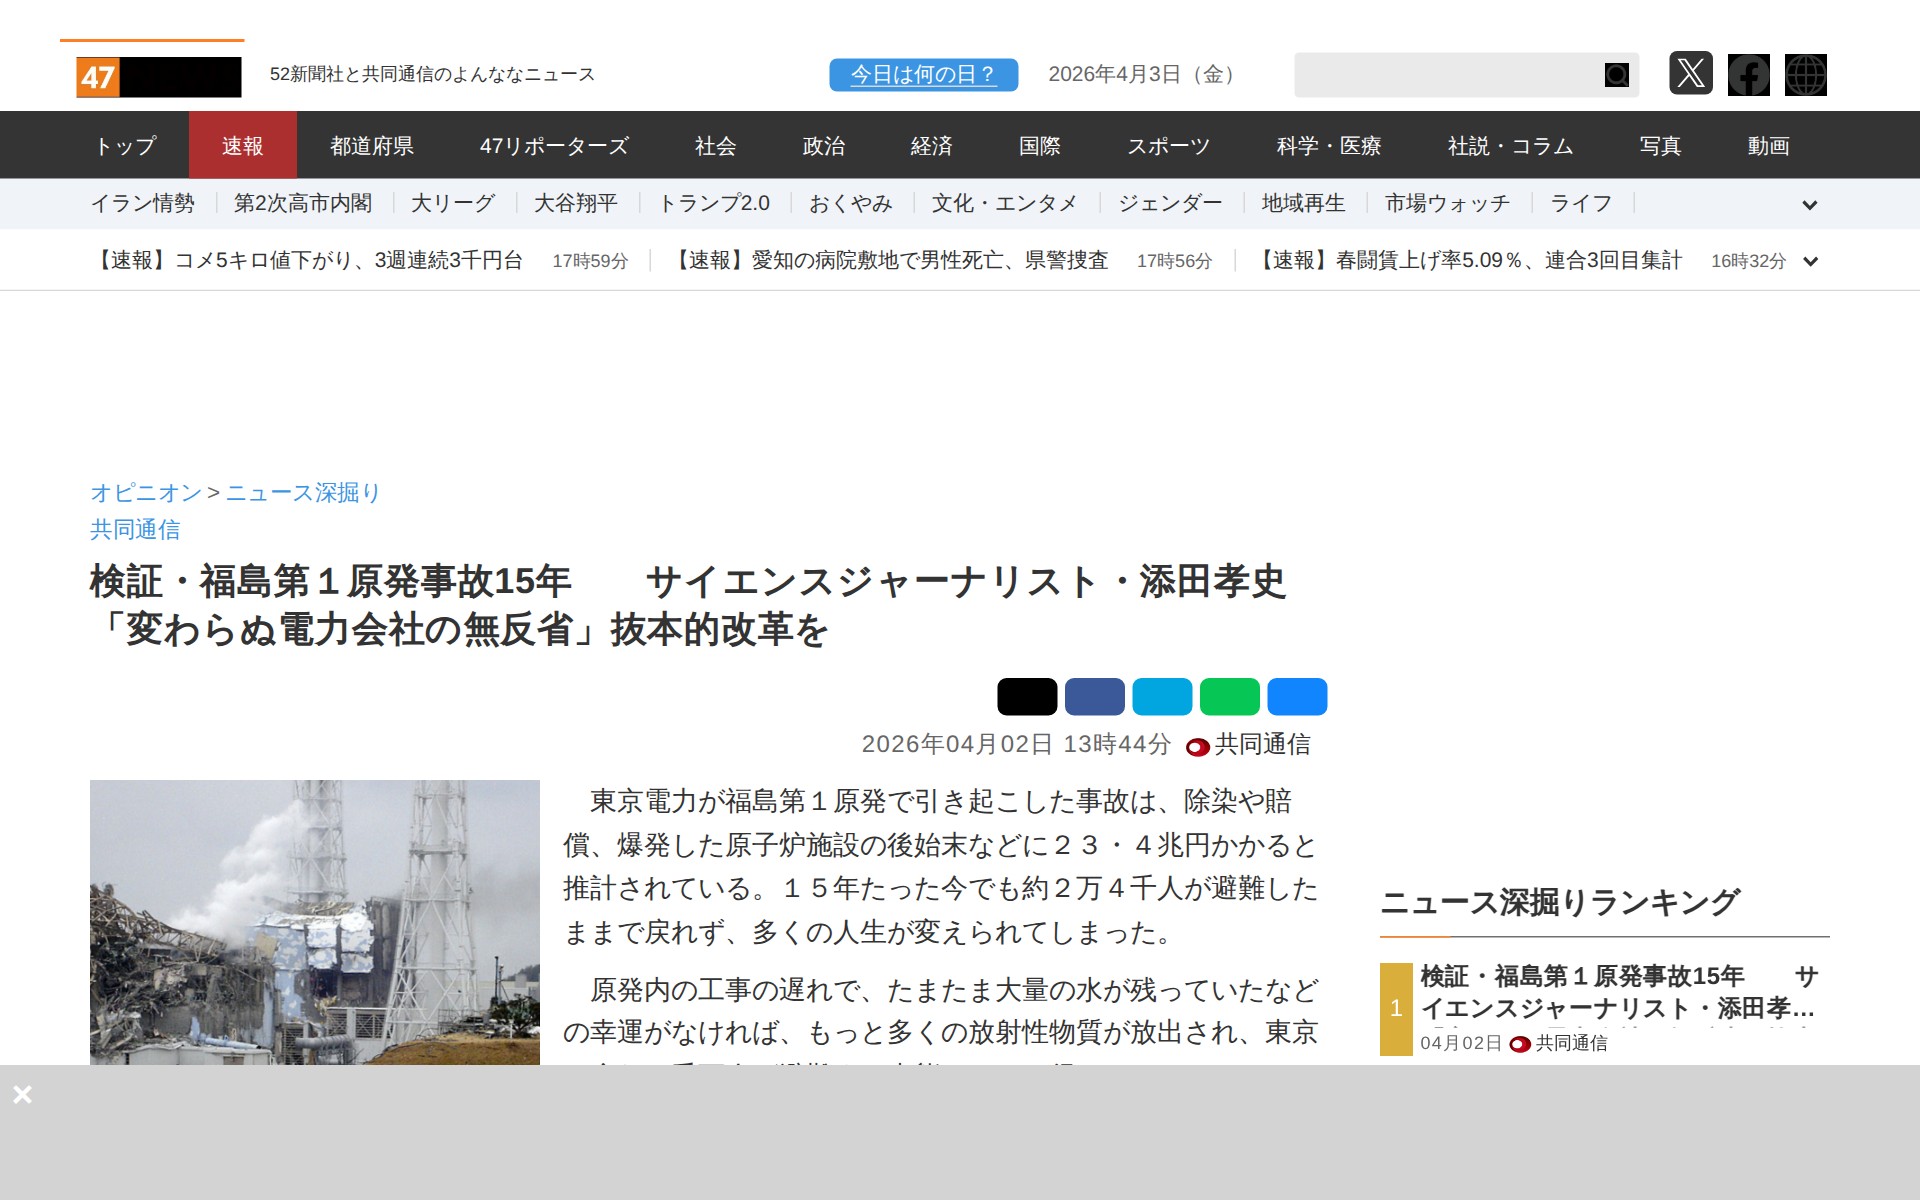Open the Facebook icon in header
Image resolution: width=1920 pixels, height=1200 pixels.
[1748, 75]
